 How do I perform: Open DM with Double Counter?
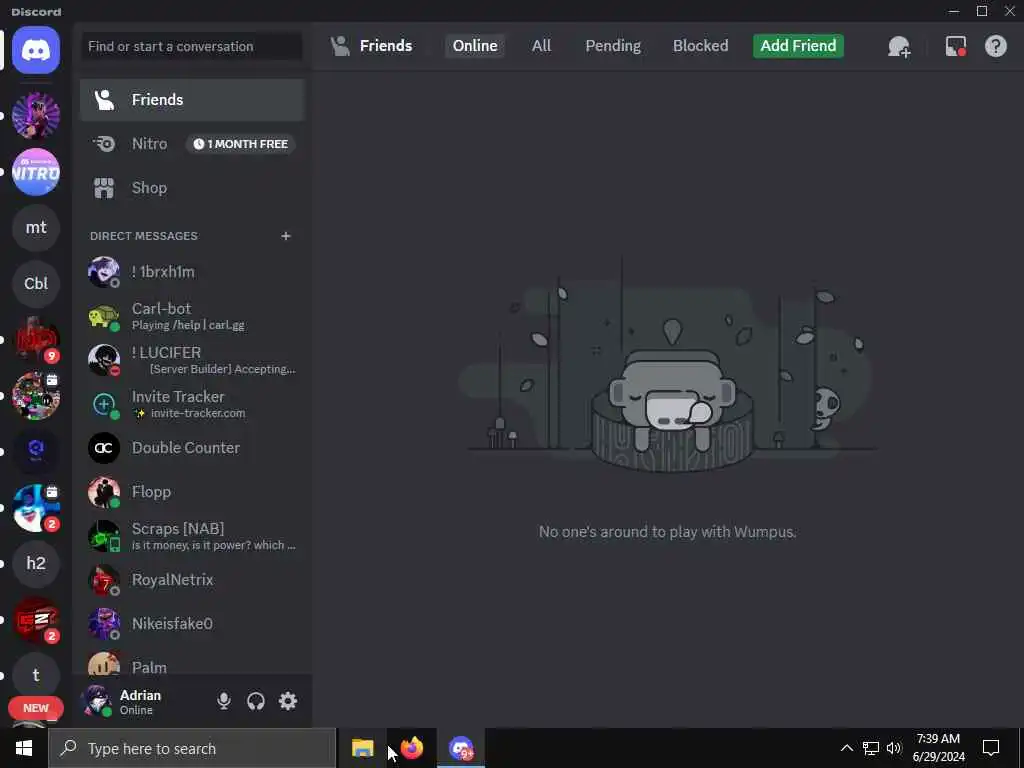tap(192, 448)
